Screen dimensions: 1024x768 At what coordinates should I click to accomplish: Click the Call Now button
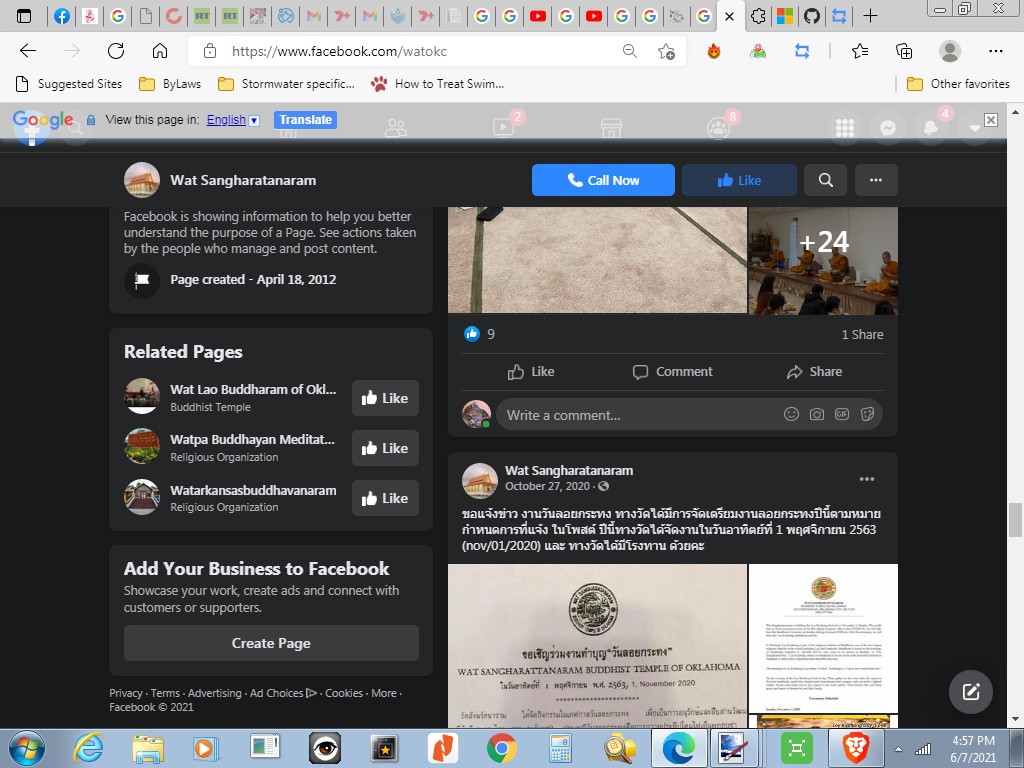(x=603, y=180)
